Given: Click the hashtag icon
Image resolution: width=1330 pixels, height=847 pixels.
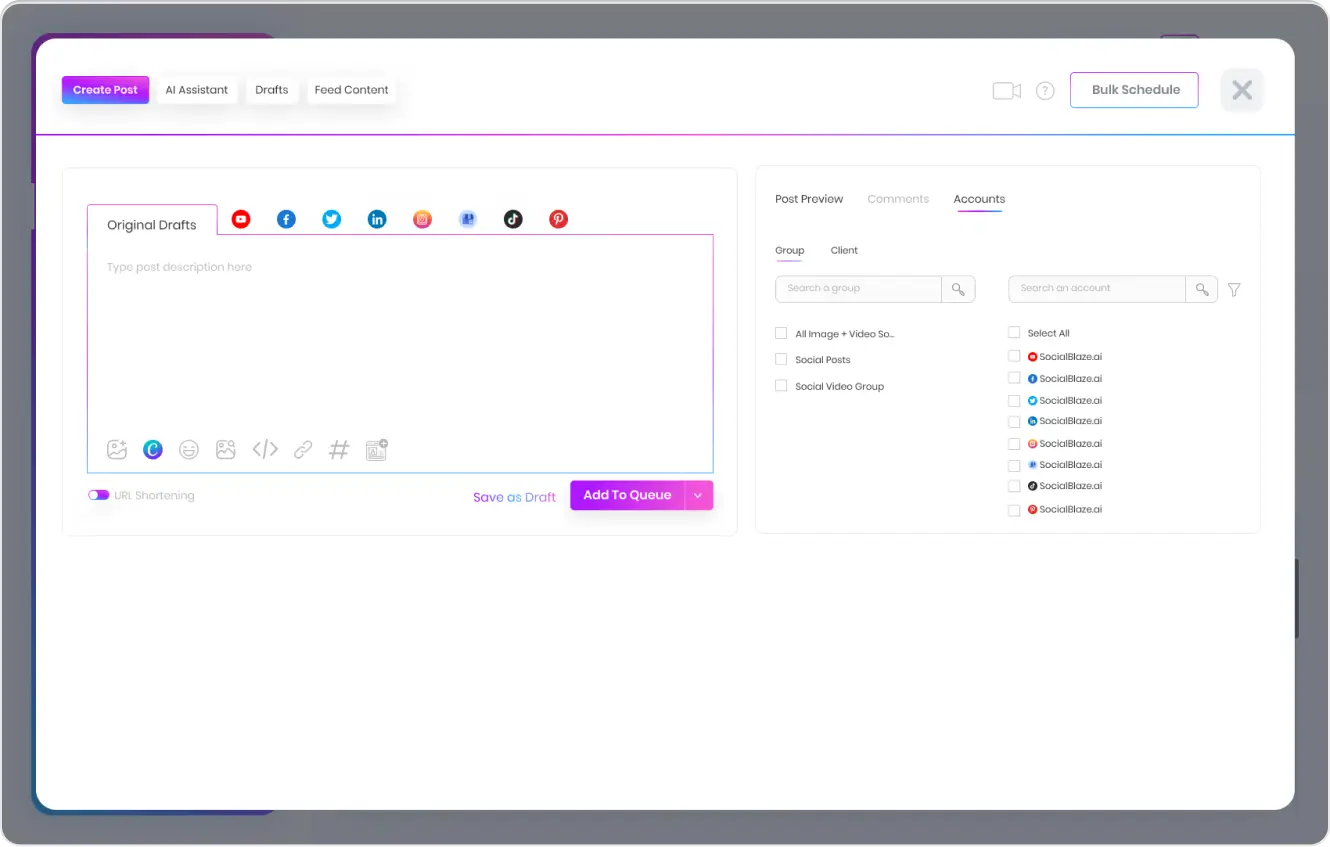Looking at the screenshot, I should 339,450.
